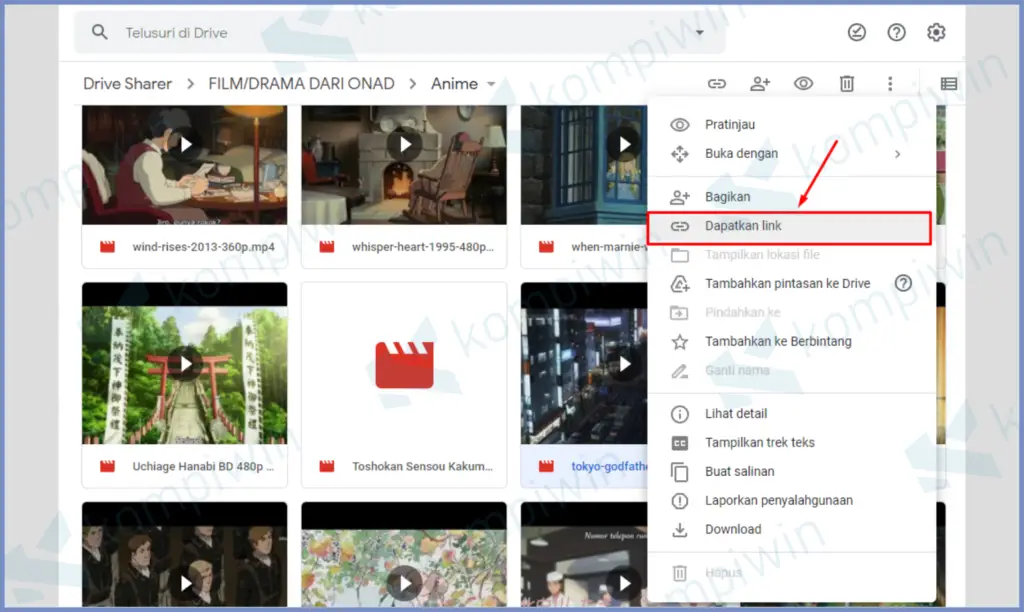1024x612 pixels.
Task: Click the Telusuri di Drive search field
Action: pos(400,33)
